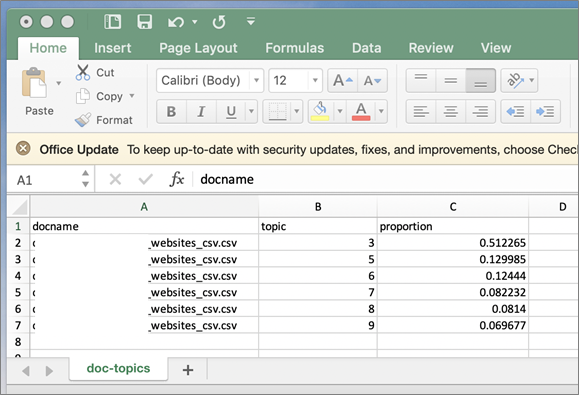Open the Name Box stepper arrows
Viewport: 579px width, 395px height.
point(85,179)
